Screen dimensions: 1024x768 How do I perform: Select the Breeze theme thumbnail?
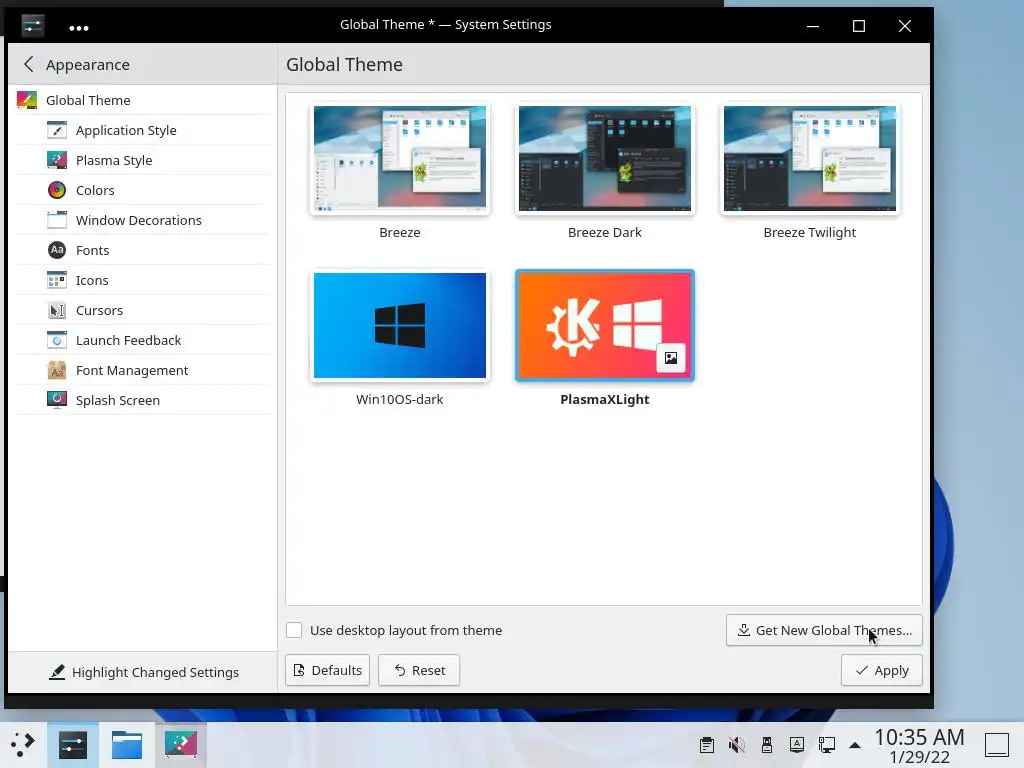(400, 159)
